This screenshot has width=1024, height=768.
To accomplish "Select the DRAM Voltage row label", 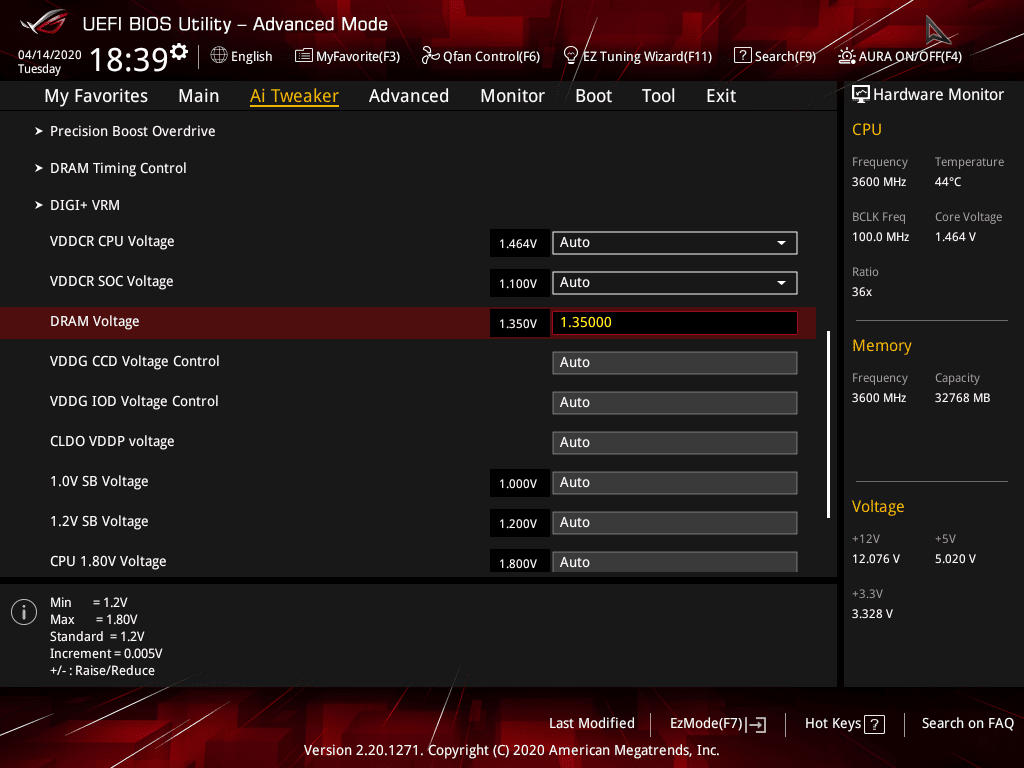I will point(95,321).
